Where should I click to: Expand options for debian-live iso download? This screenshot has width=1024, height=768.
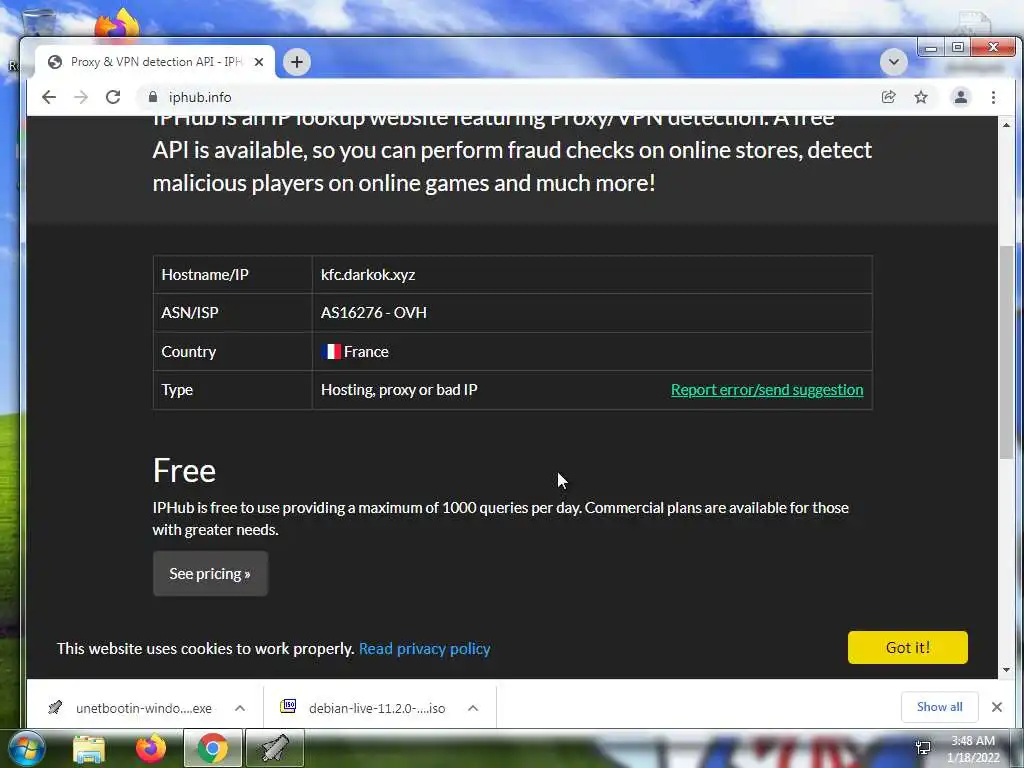tap(473, 708)
